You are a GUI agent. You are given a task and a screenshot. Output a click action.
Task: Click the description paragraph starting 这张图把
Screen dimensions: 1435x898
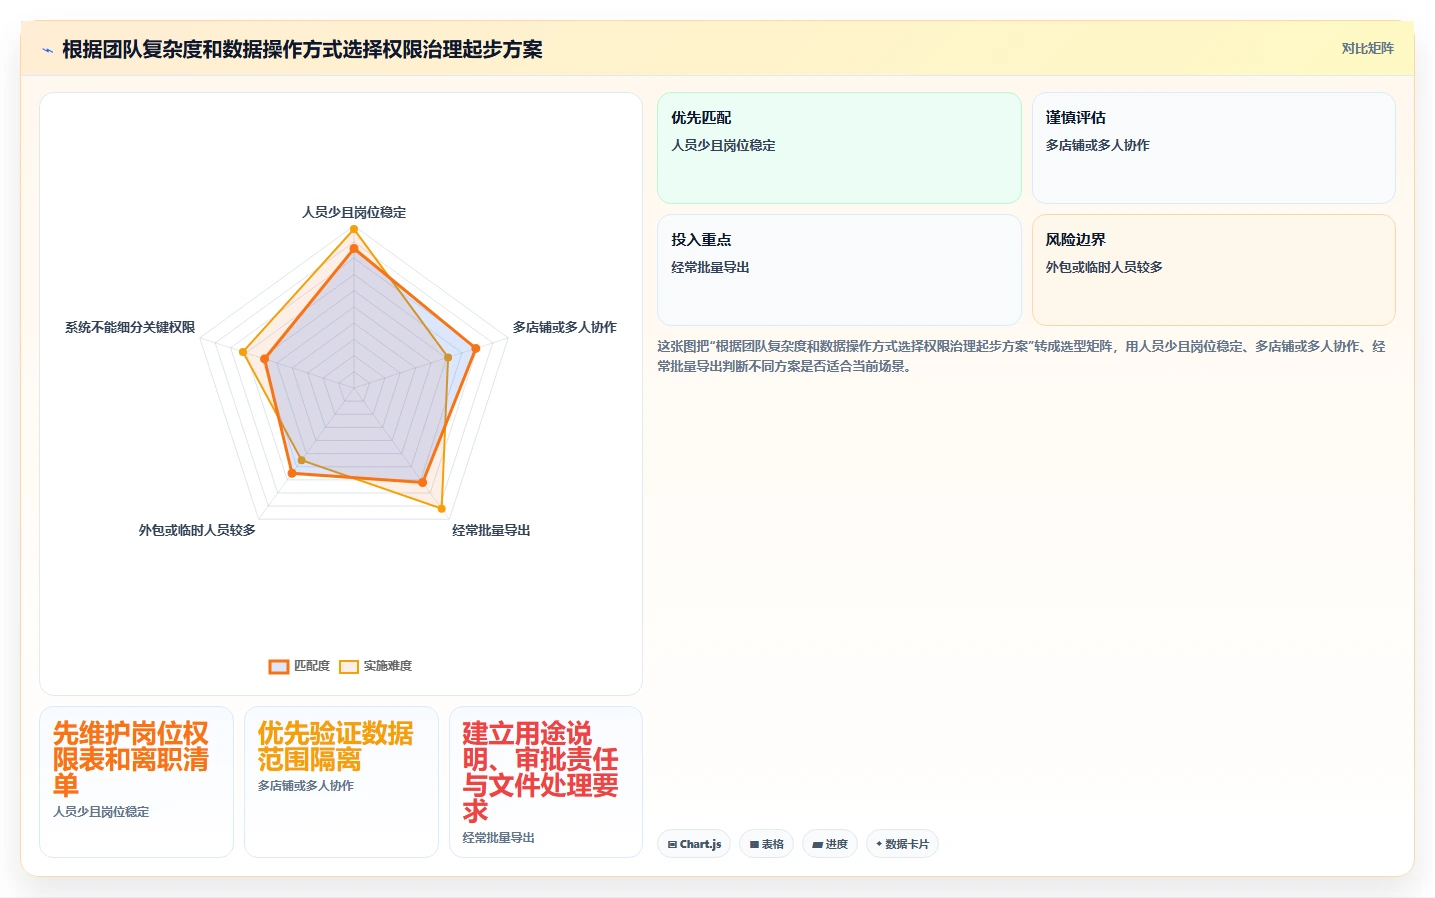(x=1021, y=356)
